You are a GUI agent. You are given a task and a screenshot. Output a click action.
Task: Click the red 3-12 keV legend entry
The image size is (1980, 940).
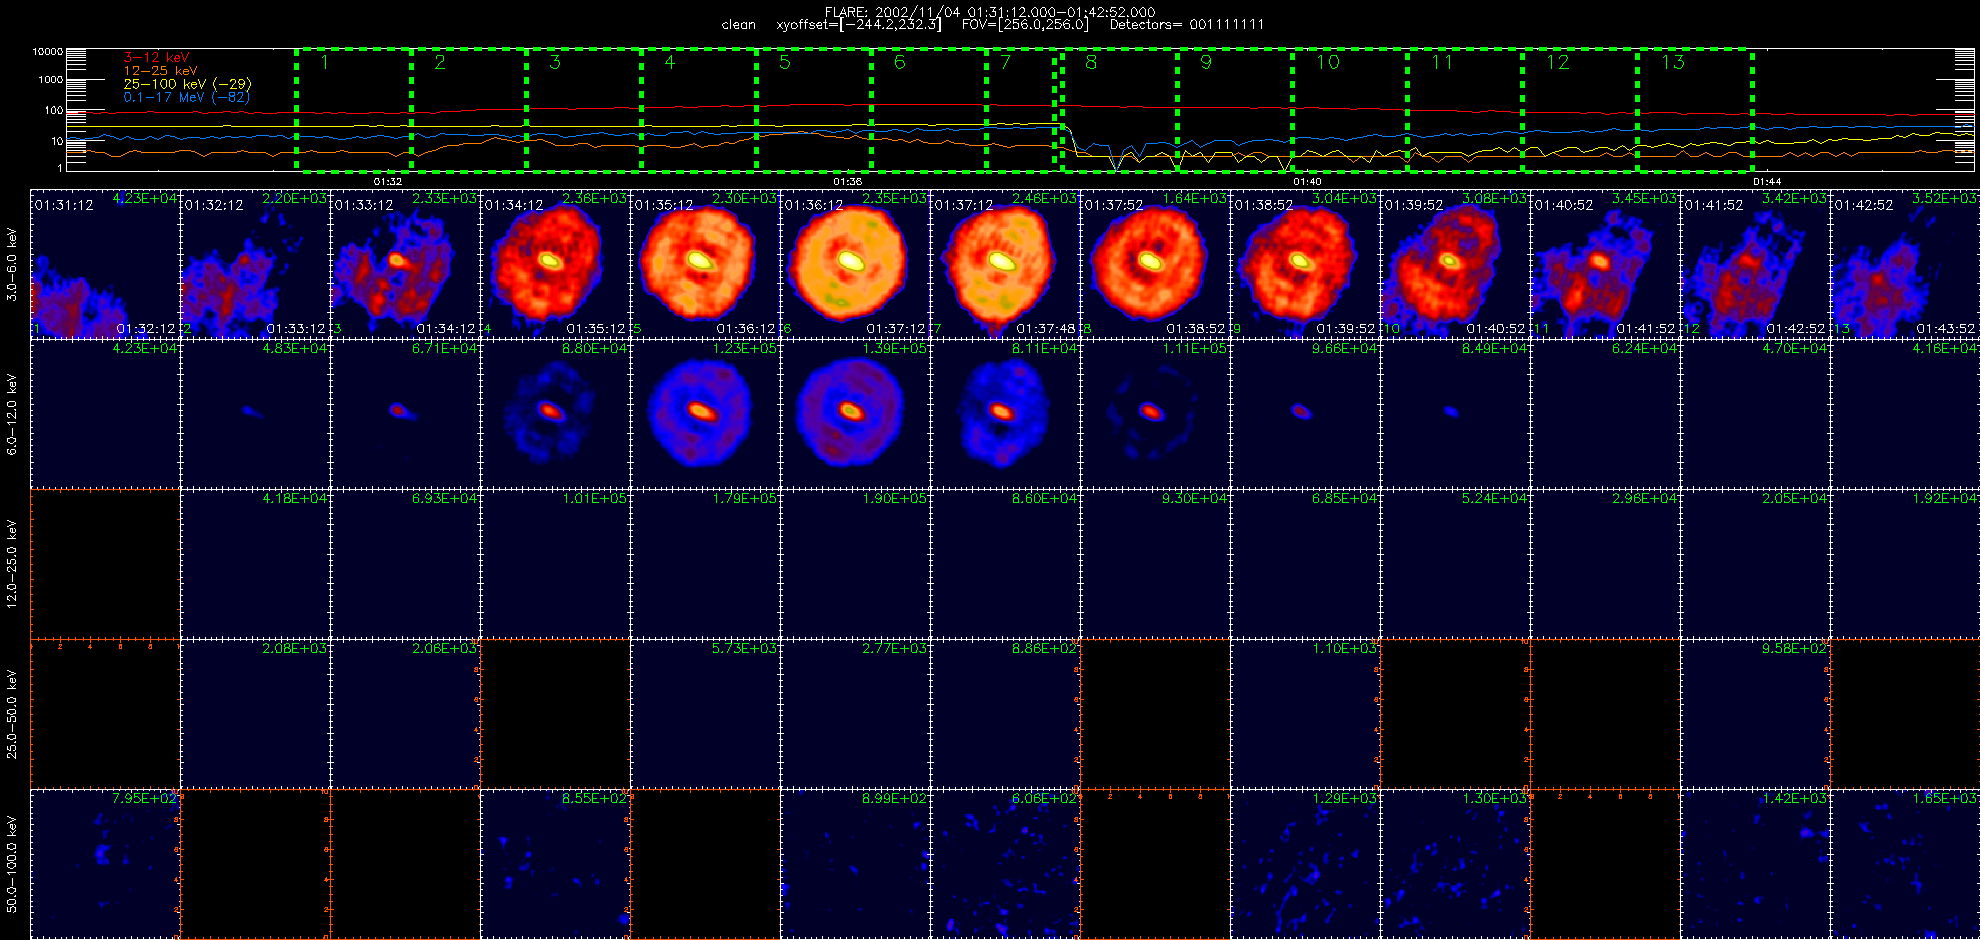156,58
